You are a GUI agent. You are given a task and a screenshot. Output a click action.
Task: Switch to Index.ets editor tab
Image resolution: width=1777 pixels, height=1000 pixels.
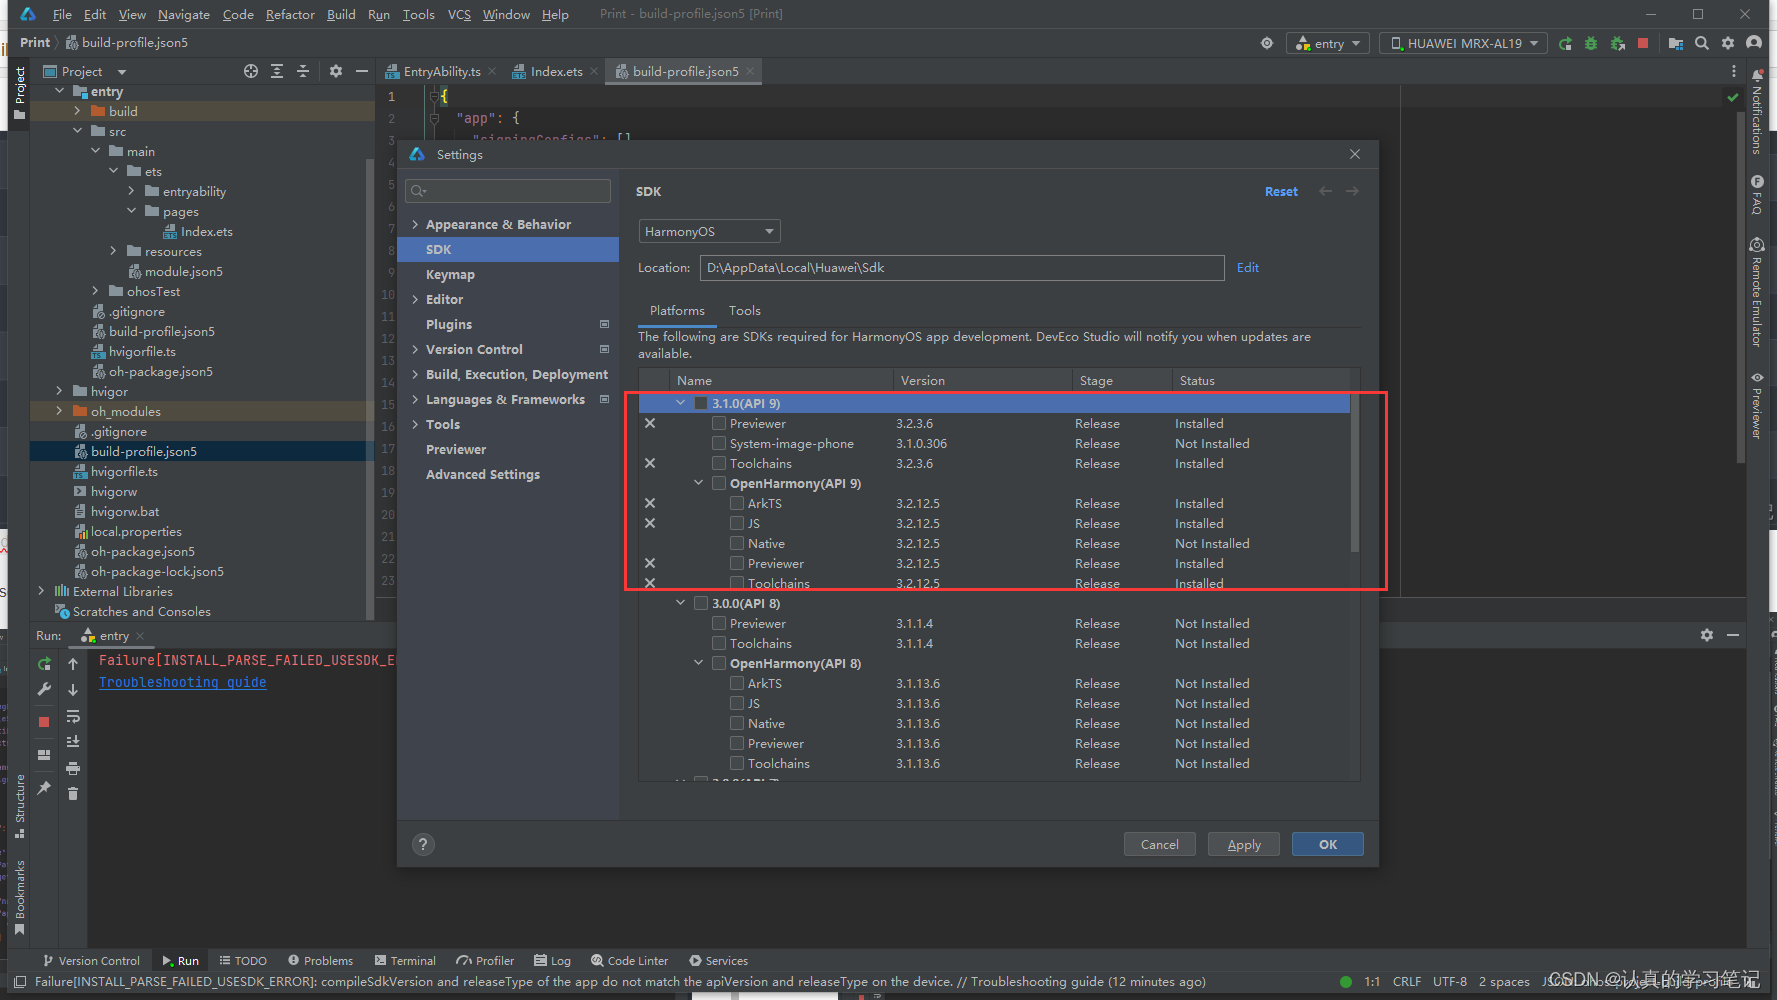(556, 71)
